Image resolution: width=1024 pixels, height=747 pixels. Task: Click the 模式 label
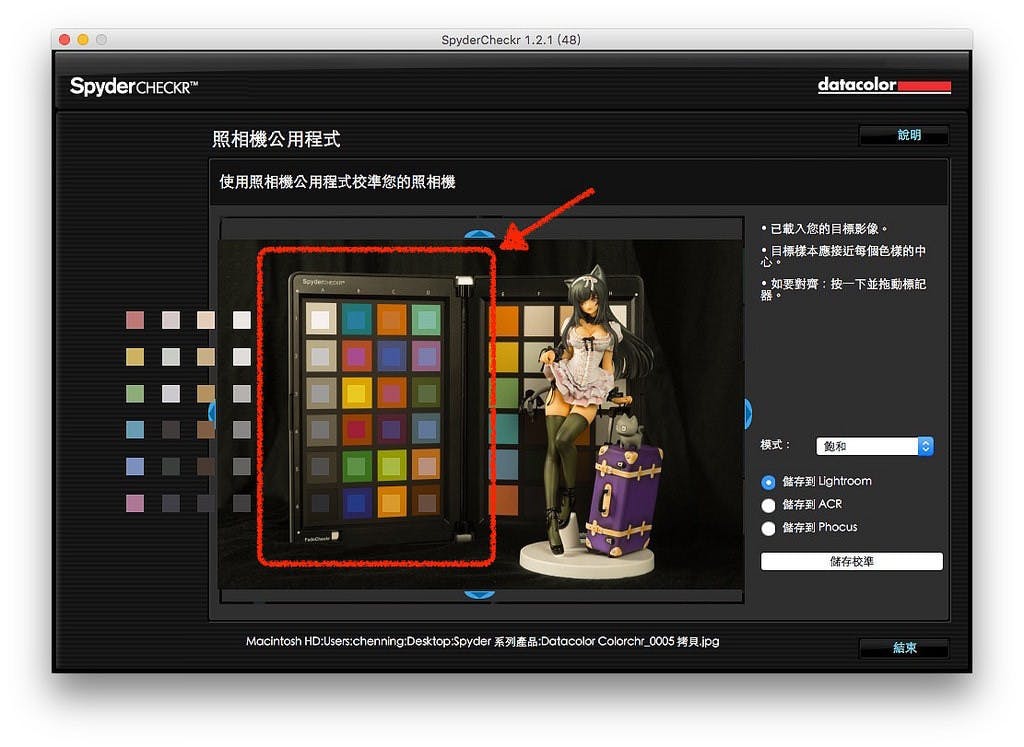click(x=775, y=445)
